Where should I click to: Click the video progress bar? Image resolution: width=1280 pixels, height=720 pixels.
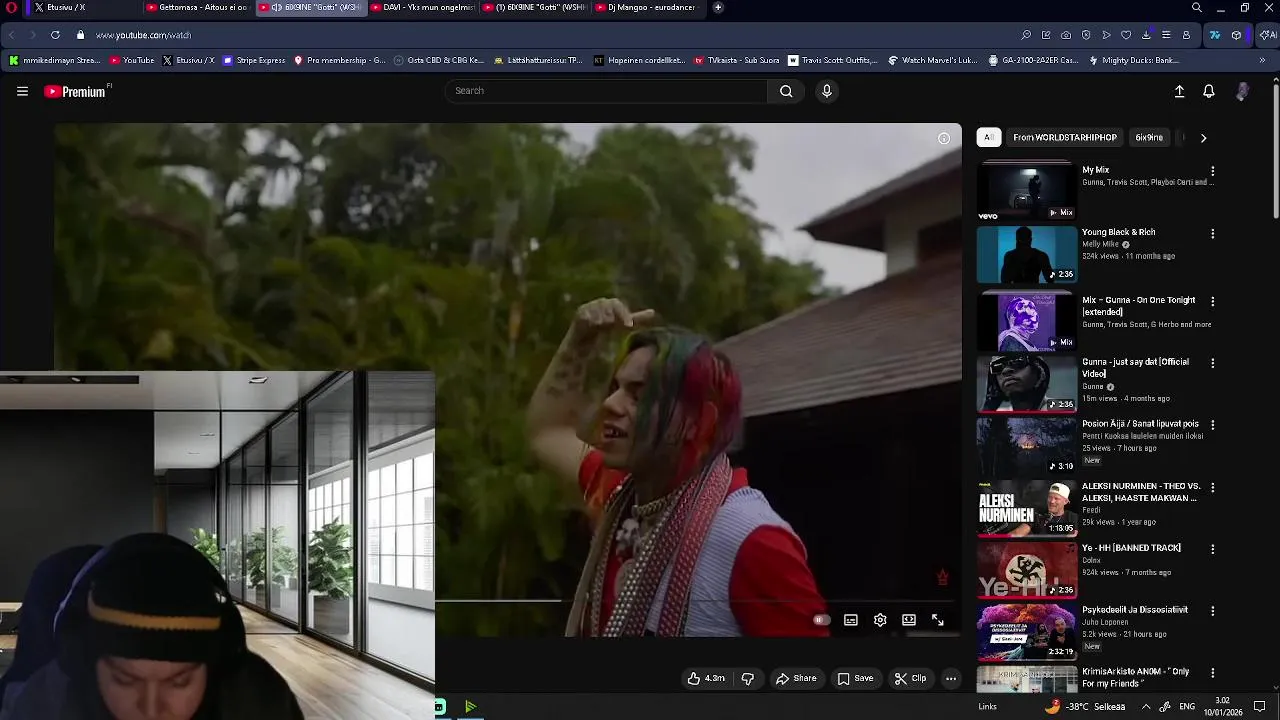pos(697,601)
